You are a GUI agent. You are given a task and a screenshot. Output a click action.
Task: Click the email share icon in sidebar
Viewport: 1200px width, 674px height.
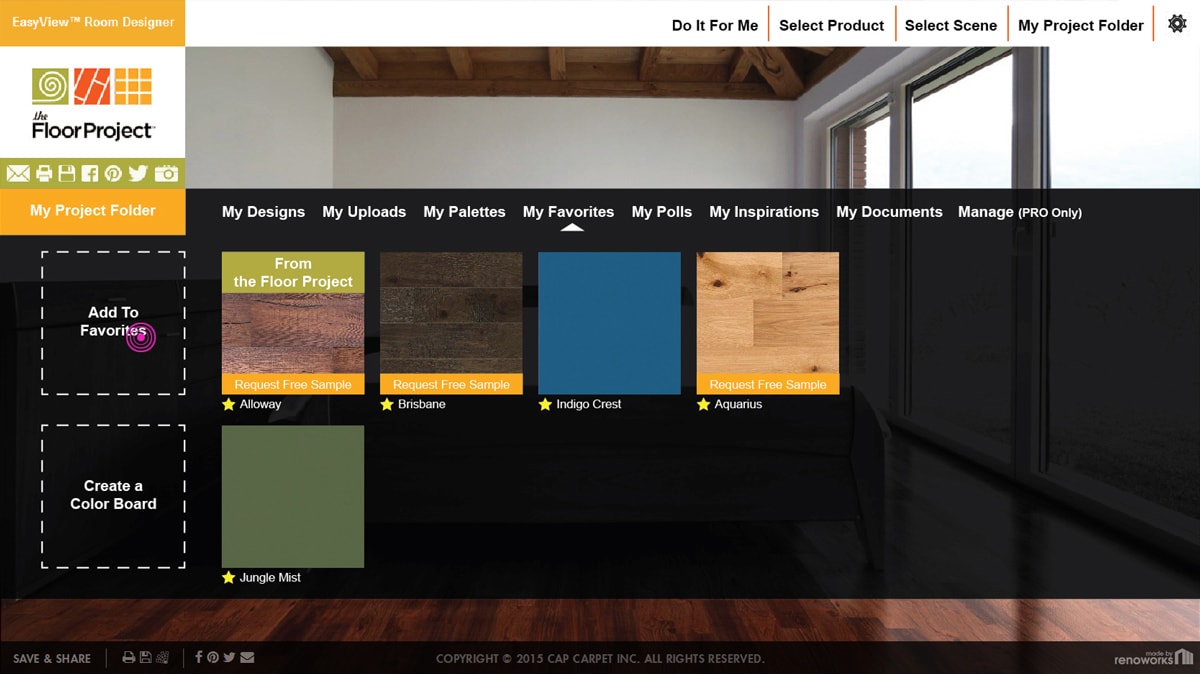point(18,173)
